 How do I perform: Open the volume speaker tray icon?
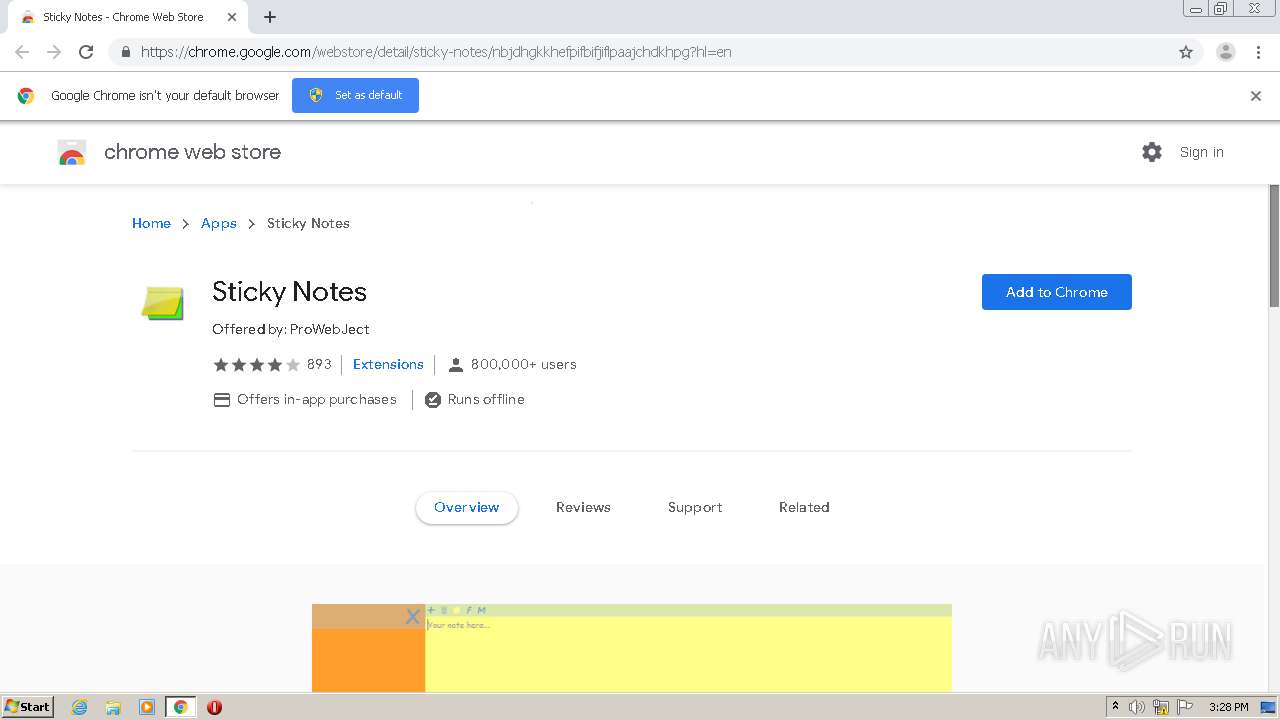point(1137,707)
